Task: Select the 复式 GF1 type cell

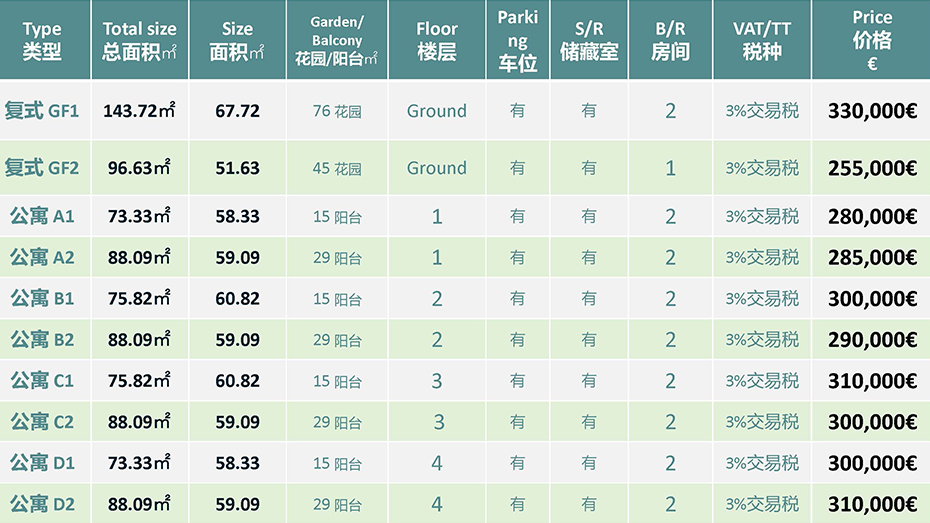Action: (x=42, y=110)
